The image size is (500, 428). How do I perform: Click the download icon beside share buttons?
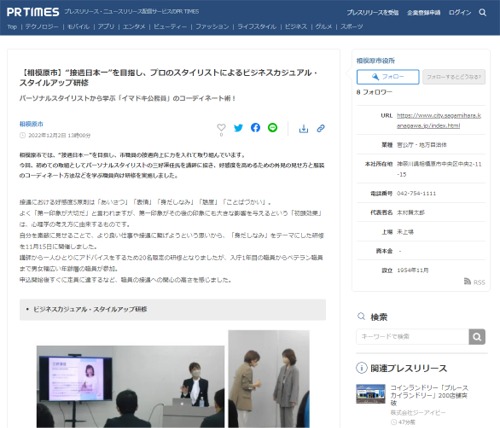(x=303, y=128)
